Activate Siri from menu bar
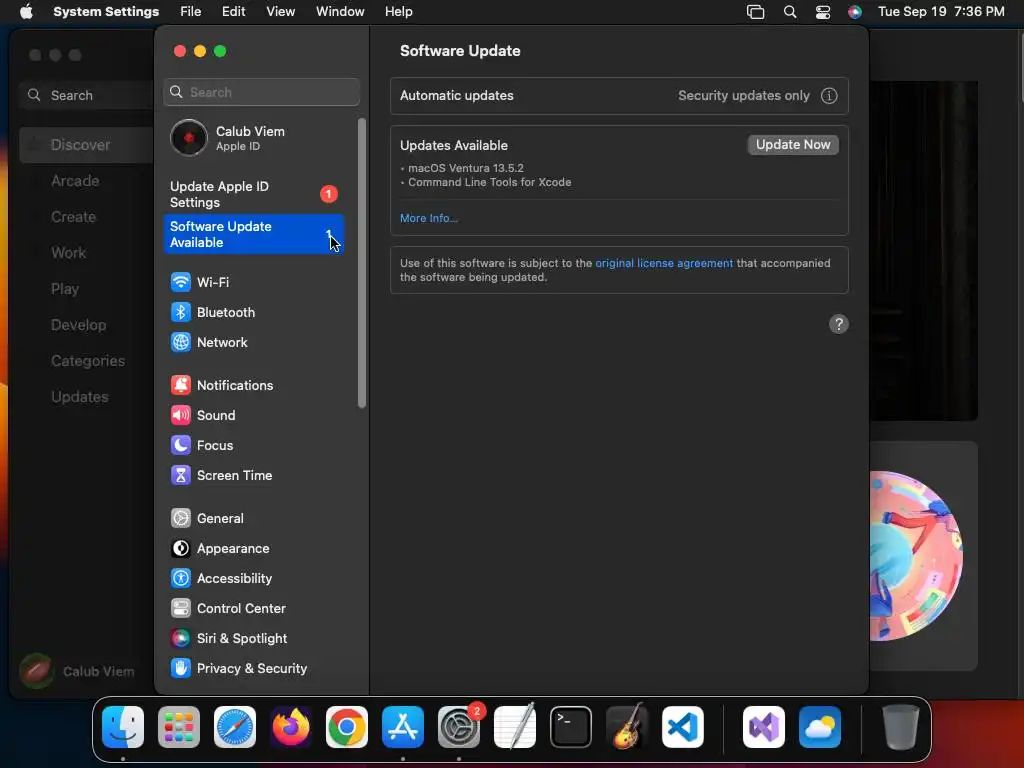The height and width of the screenshot is (768, 1024). [855, 12]
